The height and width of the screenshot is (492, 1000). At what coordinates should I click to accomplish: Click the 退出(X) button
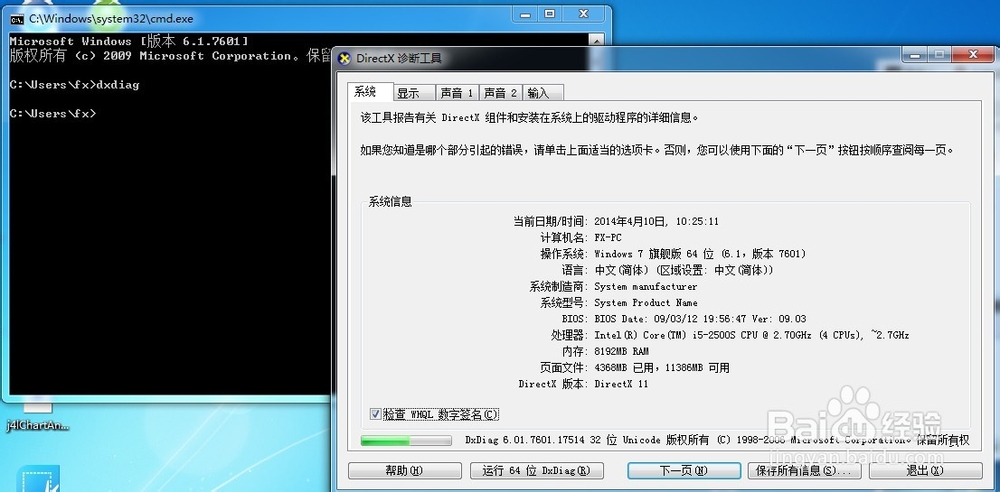click(925, 471)
